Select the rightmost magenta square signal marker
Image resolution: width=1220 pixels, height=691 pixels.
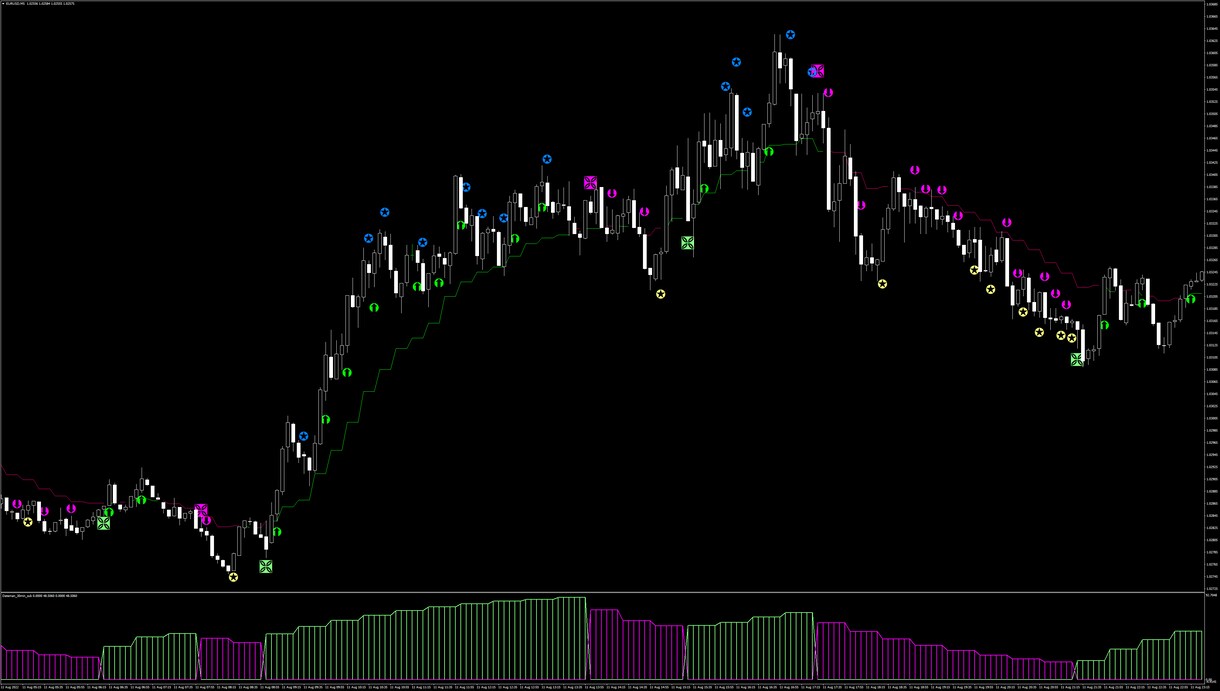click(x=817, y=71)
